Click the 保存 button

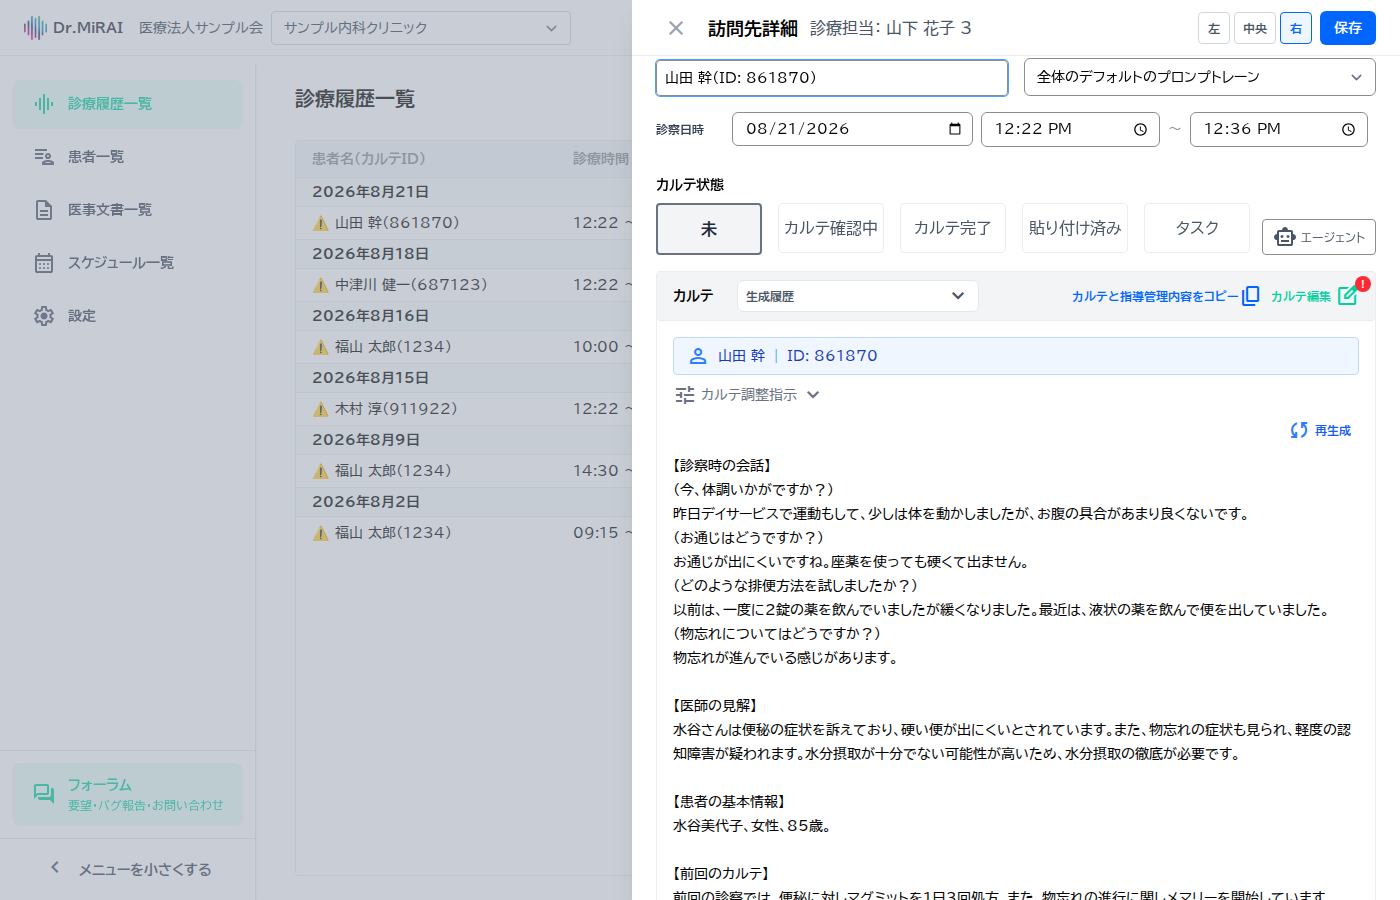[1348, 28]
